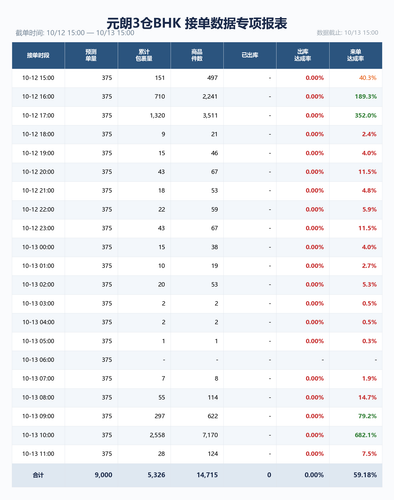Click the 2.7% rate value
The height and width of the screenshot is (500, 394).
pos(369,266)
